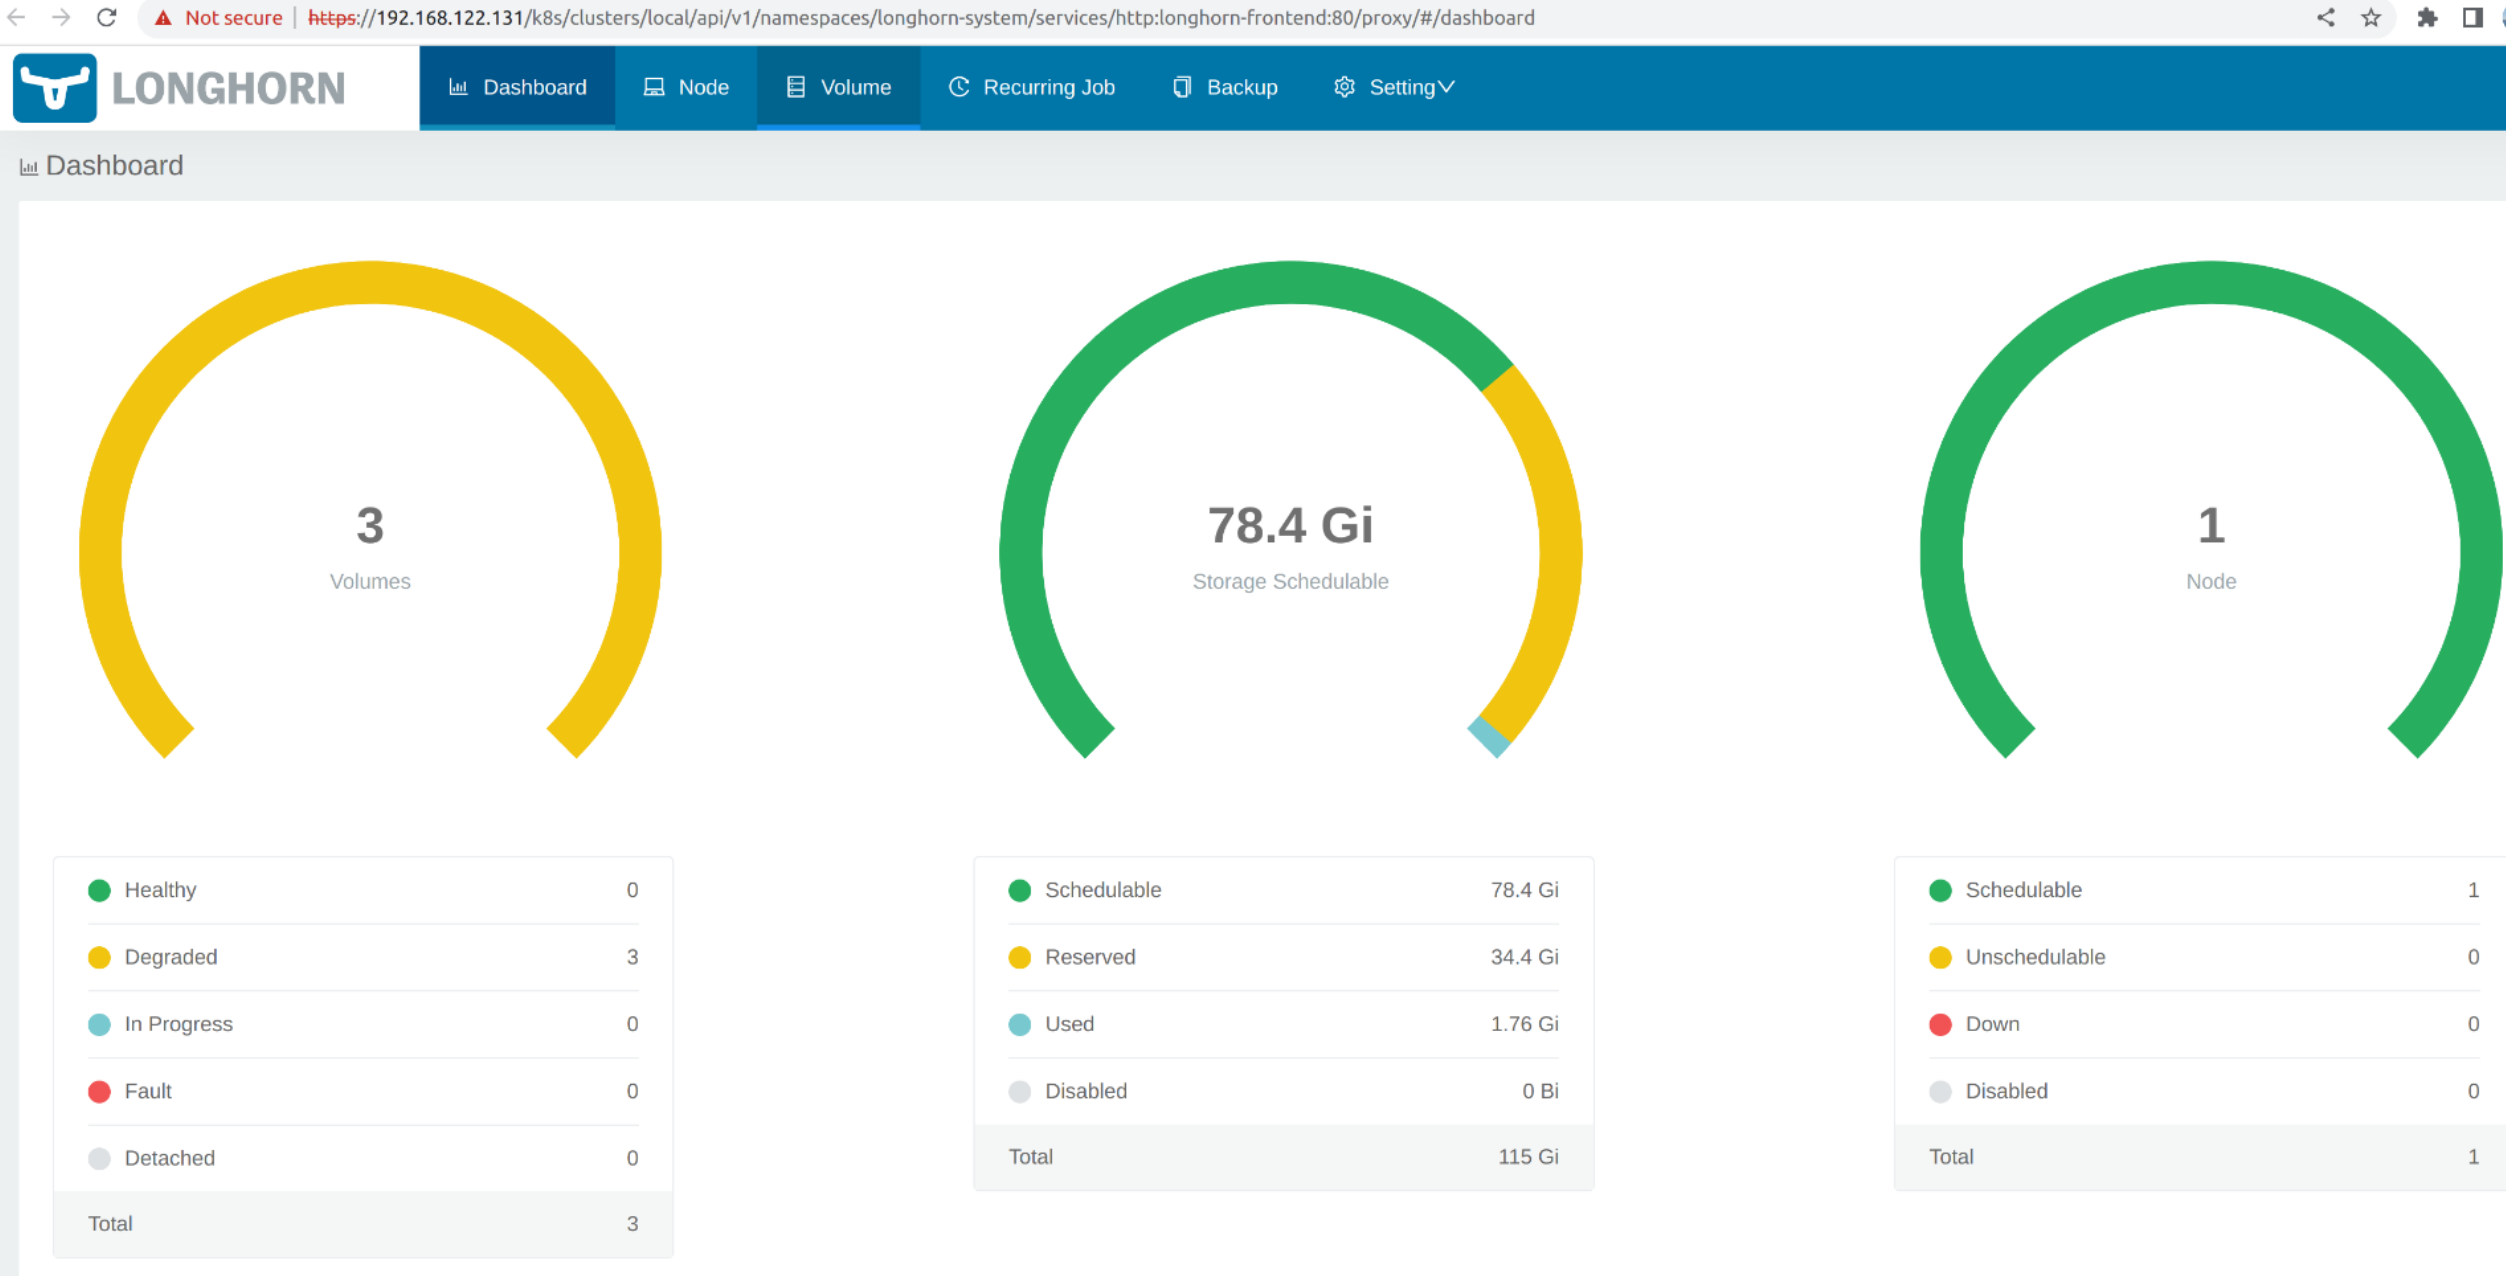Bookmark this page with the star icon
This screenshot has height=1276, width=2506.
coord(2371,17)
